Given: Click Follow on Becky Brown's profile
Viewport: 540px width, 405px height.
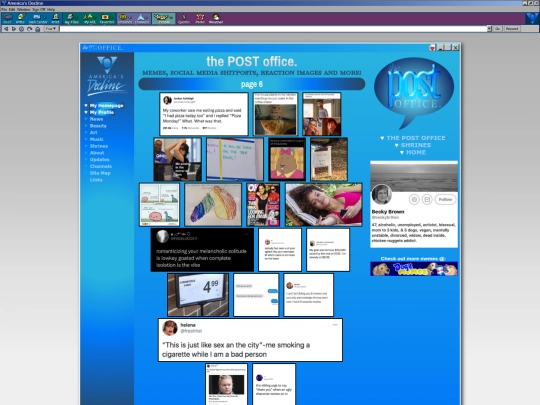Looking at the screenshot, I should point(445,199).
